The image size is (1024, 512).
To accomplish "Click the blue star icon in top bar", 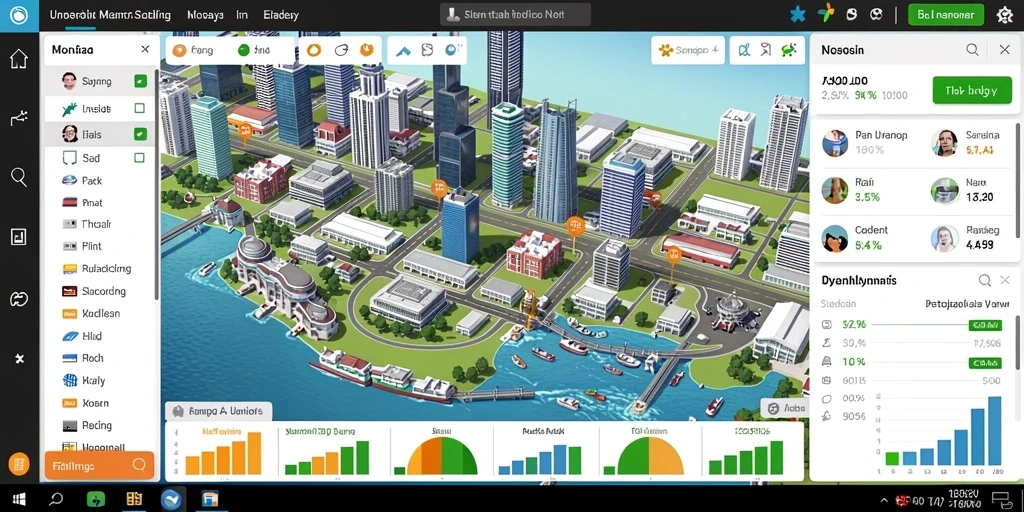I will 797,14.
